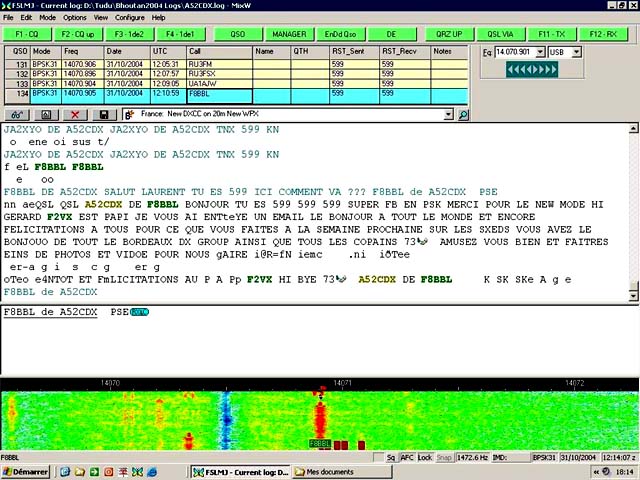Click the 14071 mark on the frequency scale
This screenshot has width=640, height=480.
coord(341,382)
